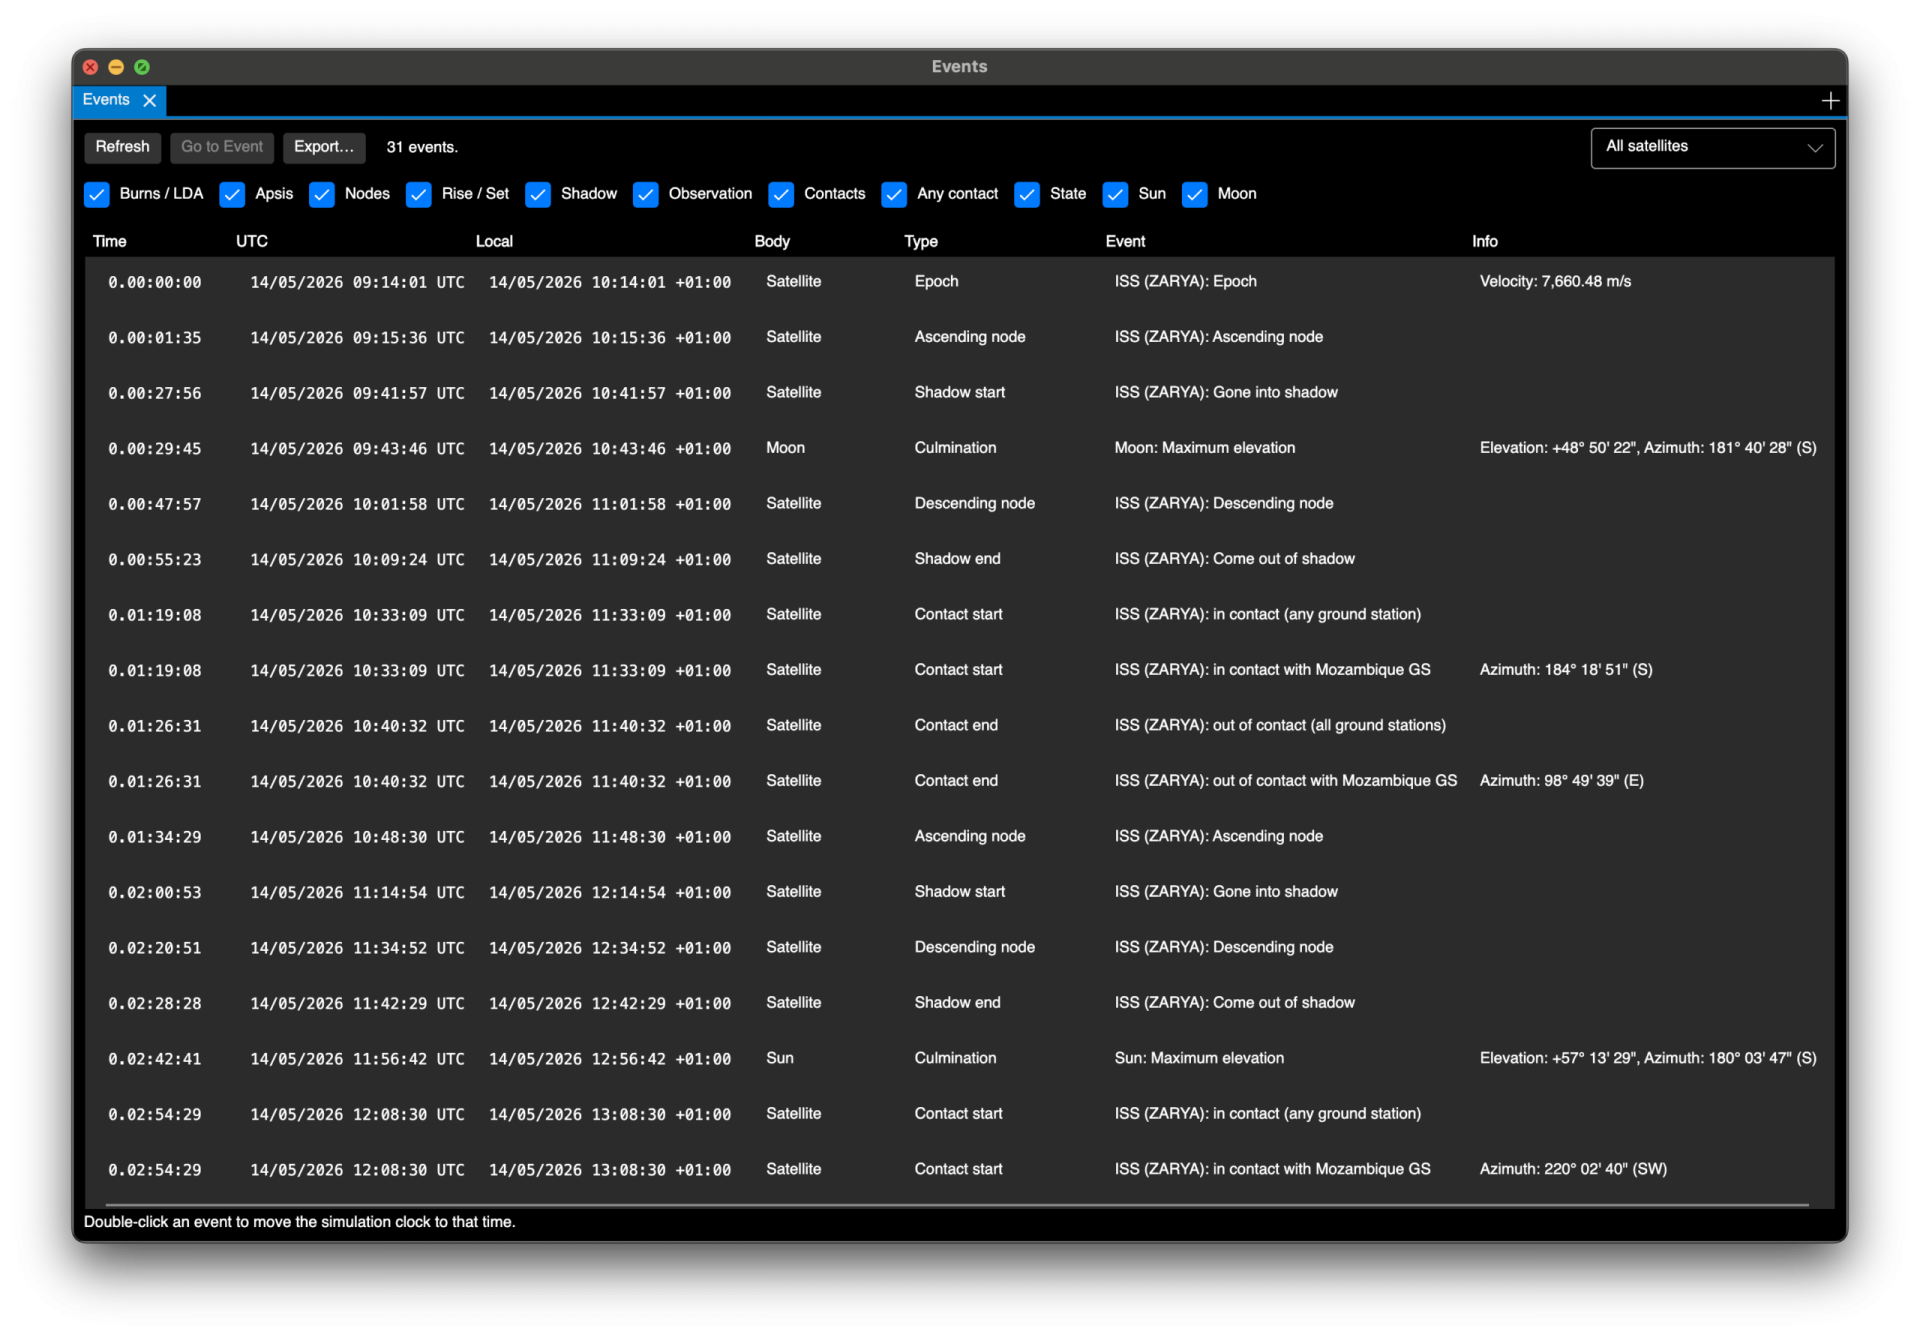Open the All satellites dropdown

(x=1712, y=147)
